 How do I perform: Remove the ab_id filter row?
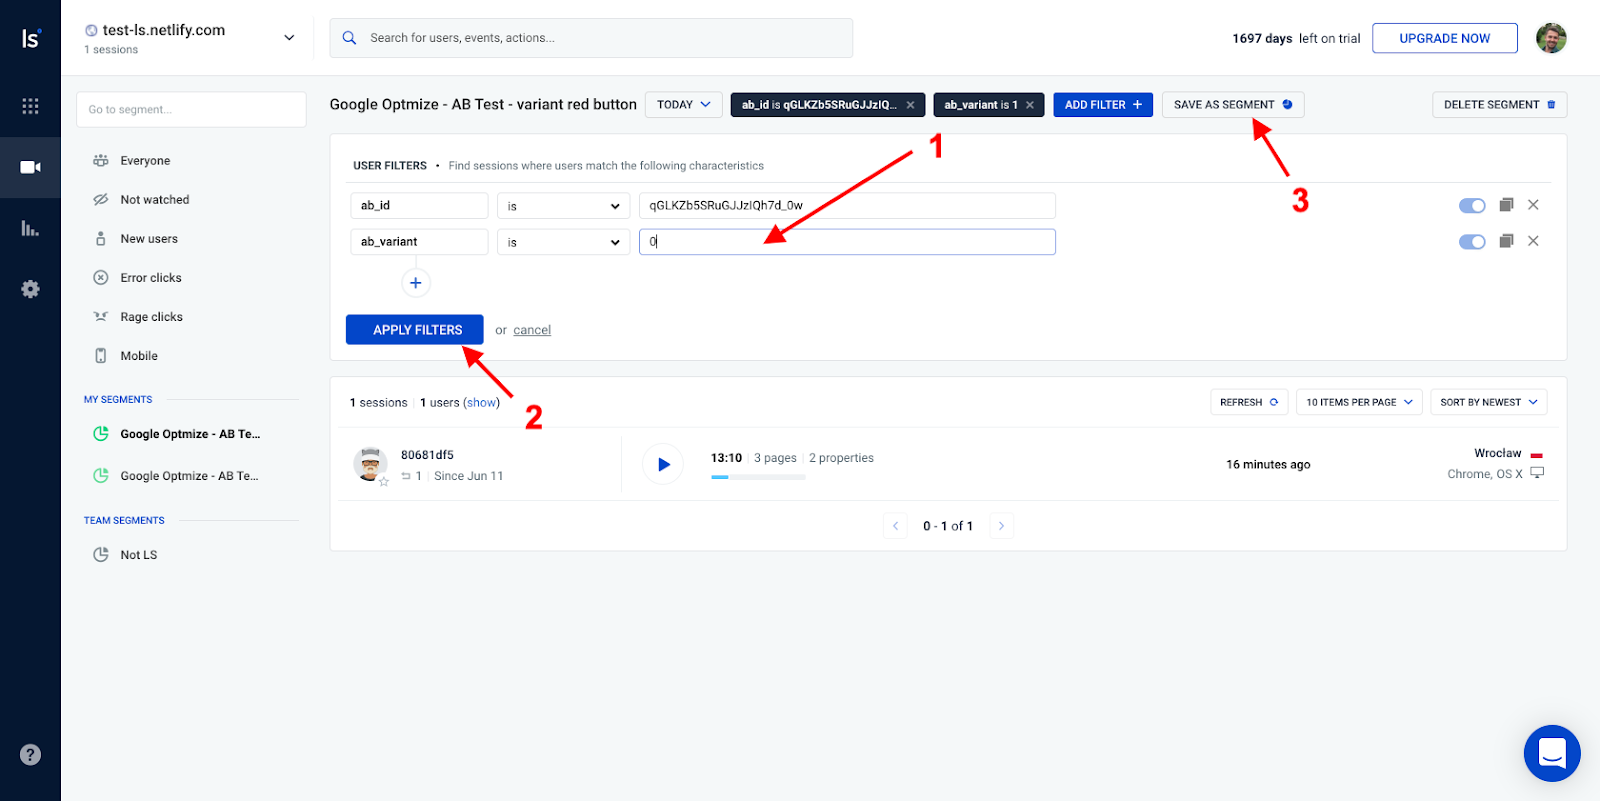pos(1533,205)
